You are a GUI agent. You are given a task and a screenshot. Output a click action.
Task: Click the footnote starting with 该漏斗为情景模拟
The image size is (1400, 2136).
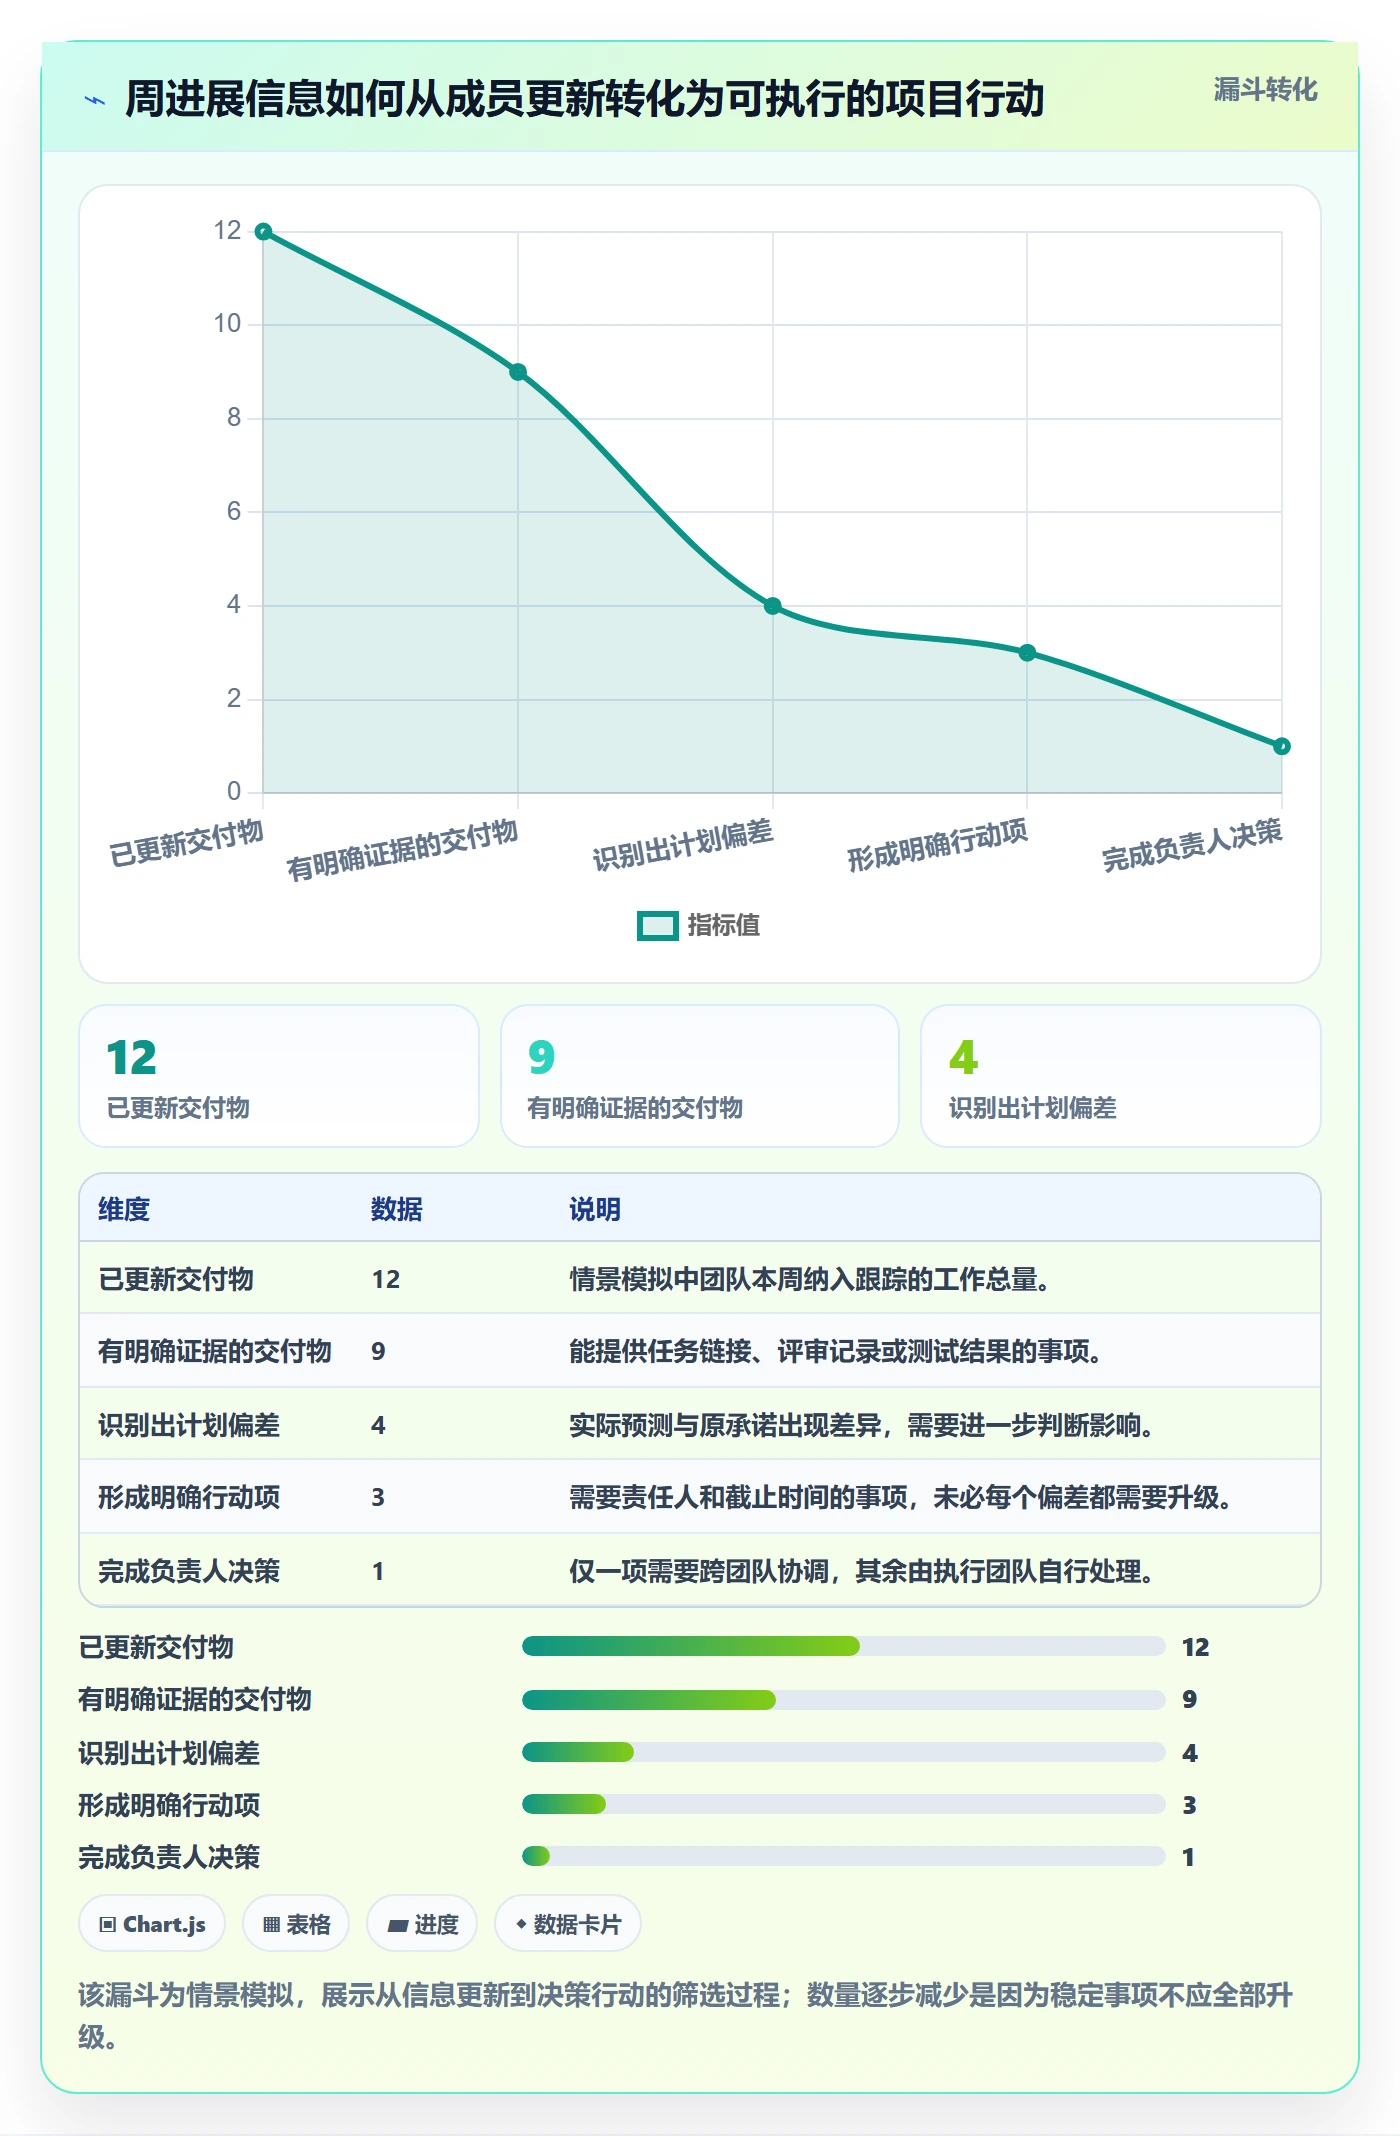point(686,2016)
